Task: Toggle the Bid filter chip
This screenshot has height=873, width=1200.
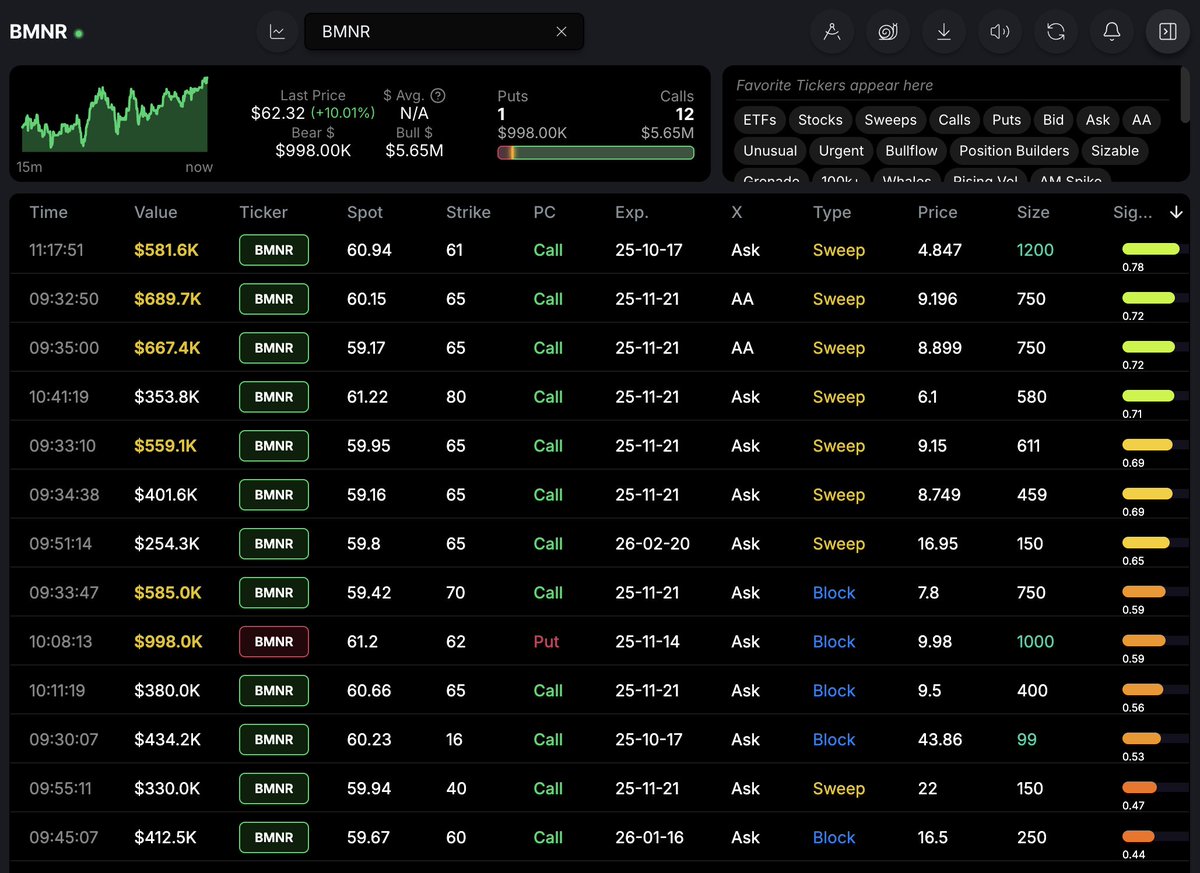Action: click(1054, 120)
